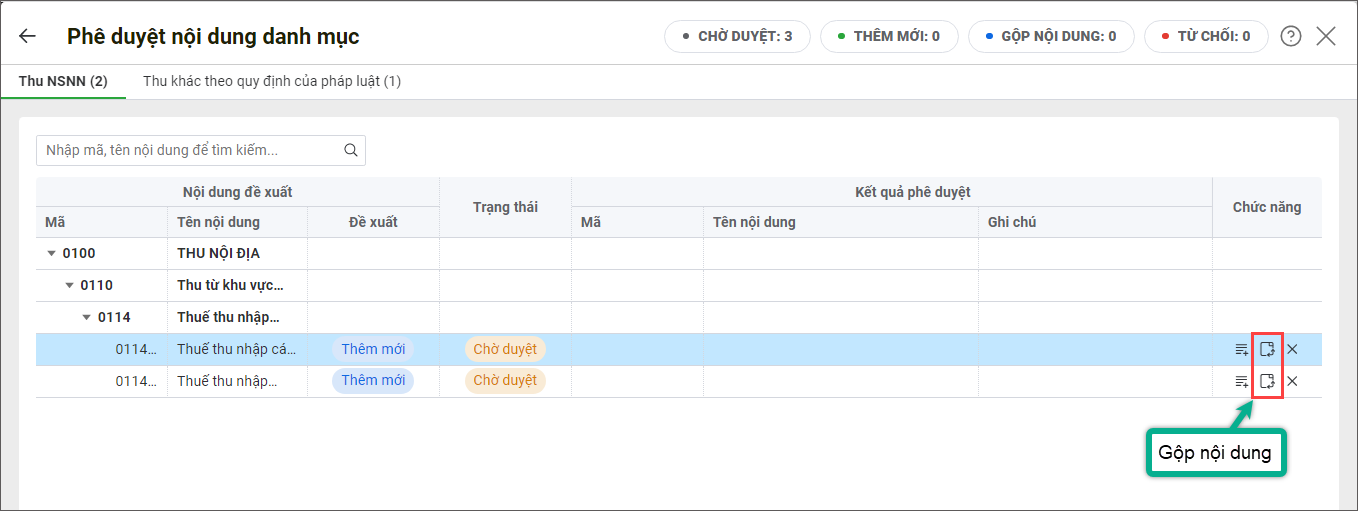Click reject X icon in highlighted row
Image resolution: width=1358 pixels, height=511 pixels.
[1292, 350]
